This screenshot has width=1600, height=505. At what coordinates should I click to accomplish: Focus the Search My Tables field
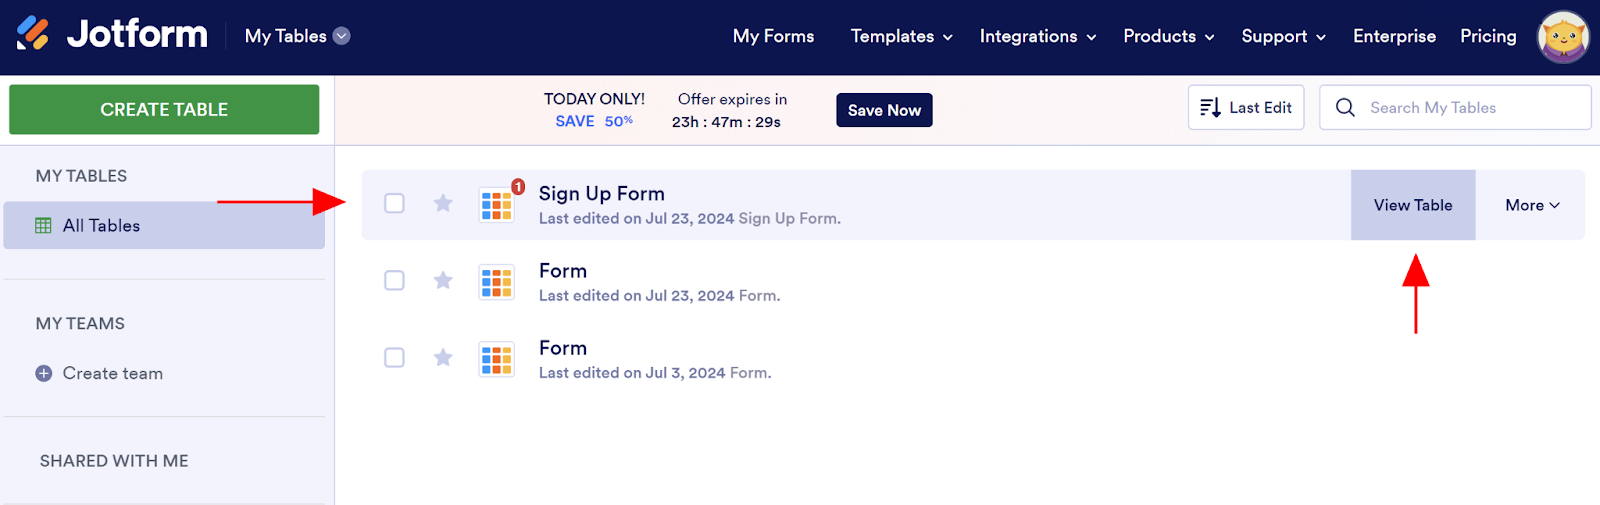[1470, 108]
